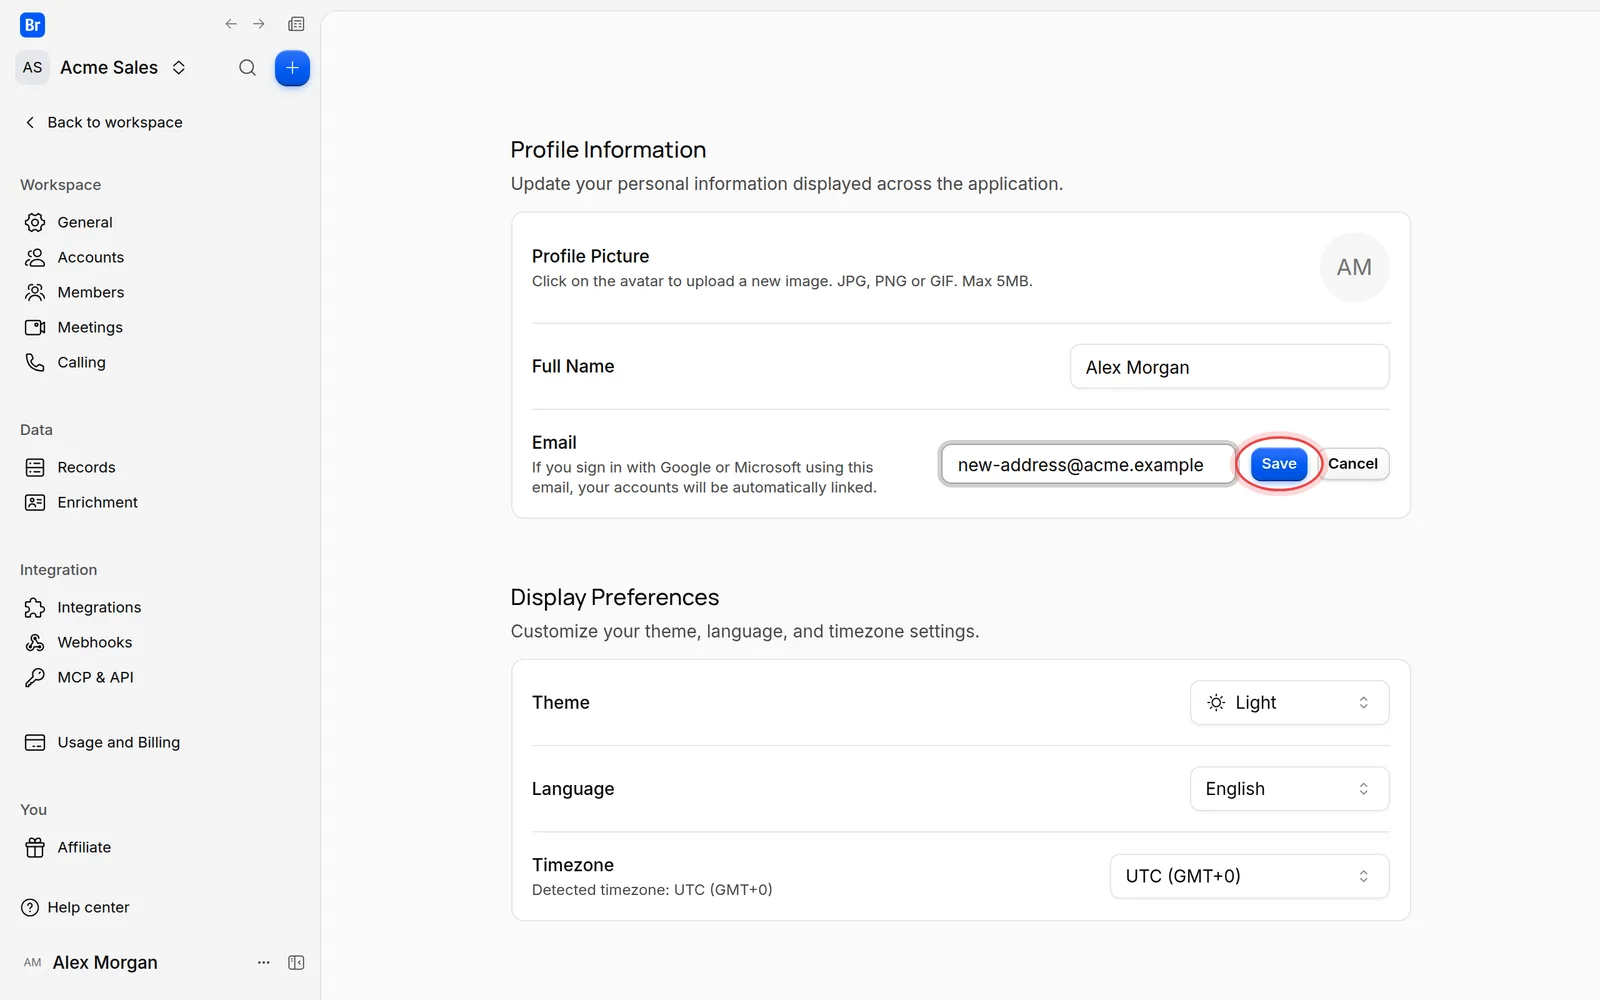The width and height of the screenshot is (1600, 1000).
Task: Click the Enrichment contact-card icon
Action: (x=35, y=502)
